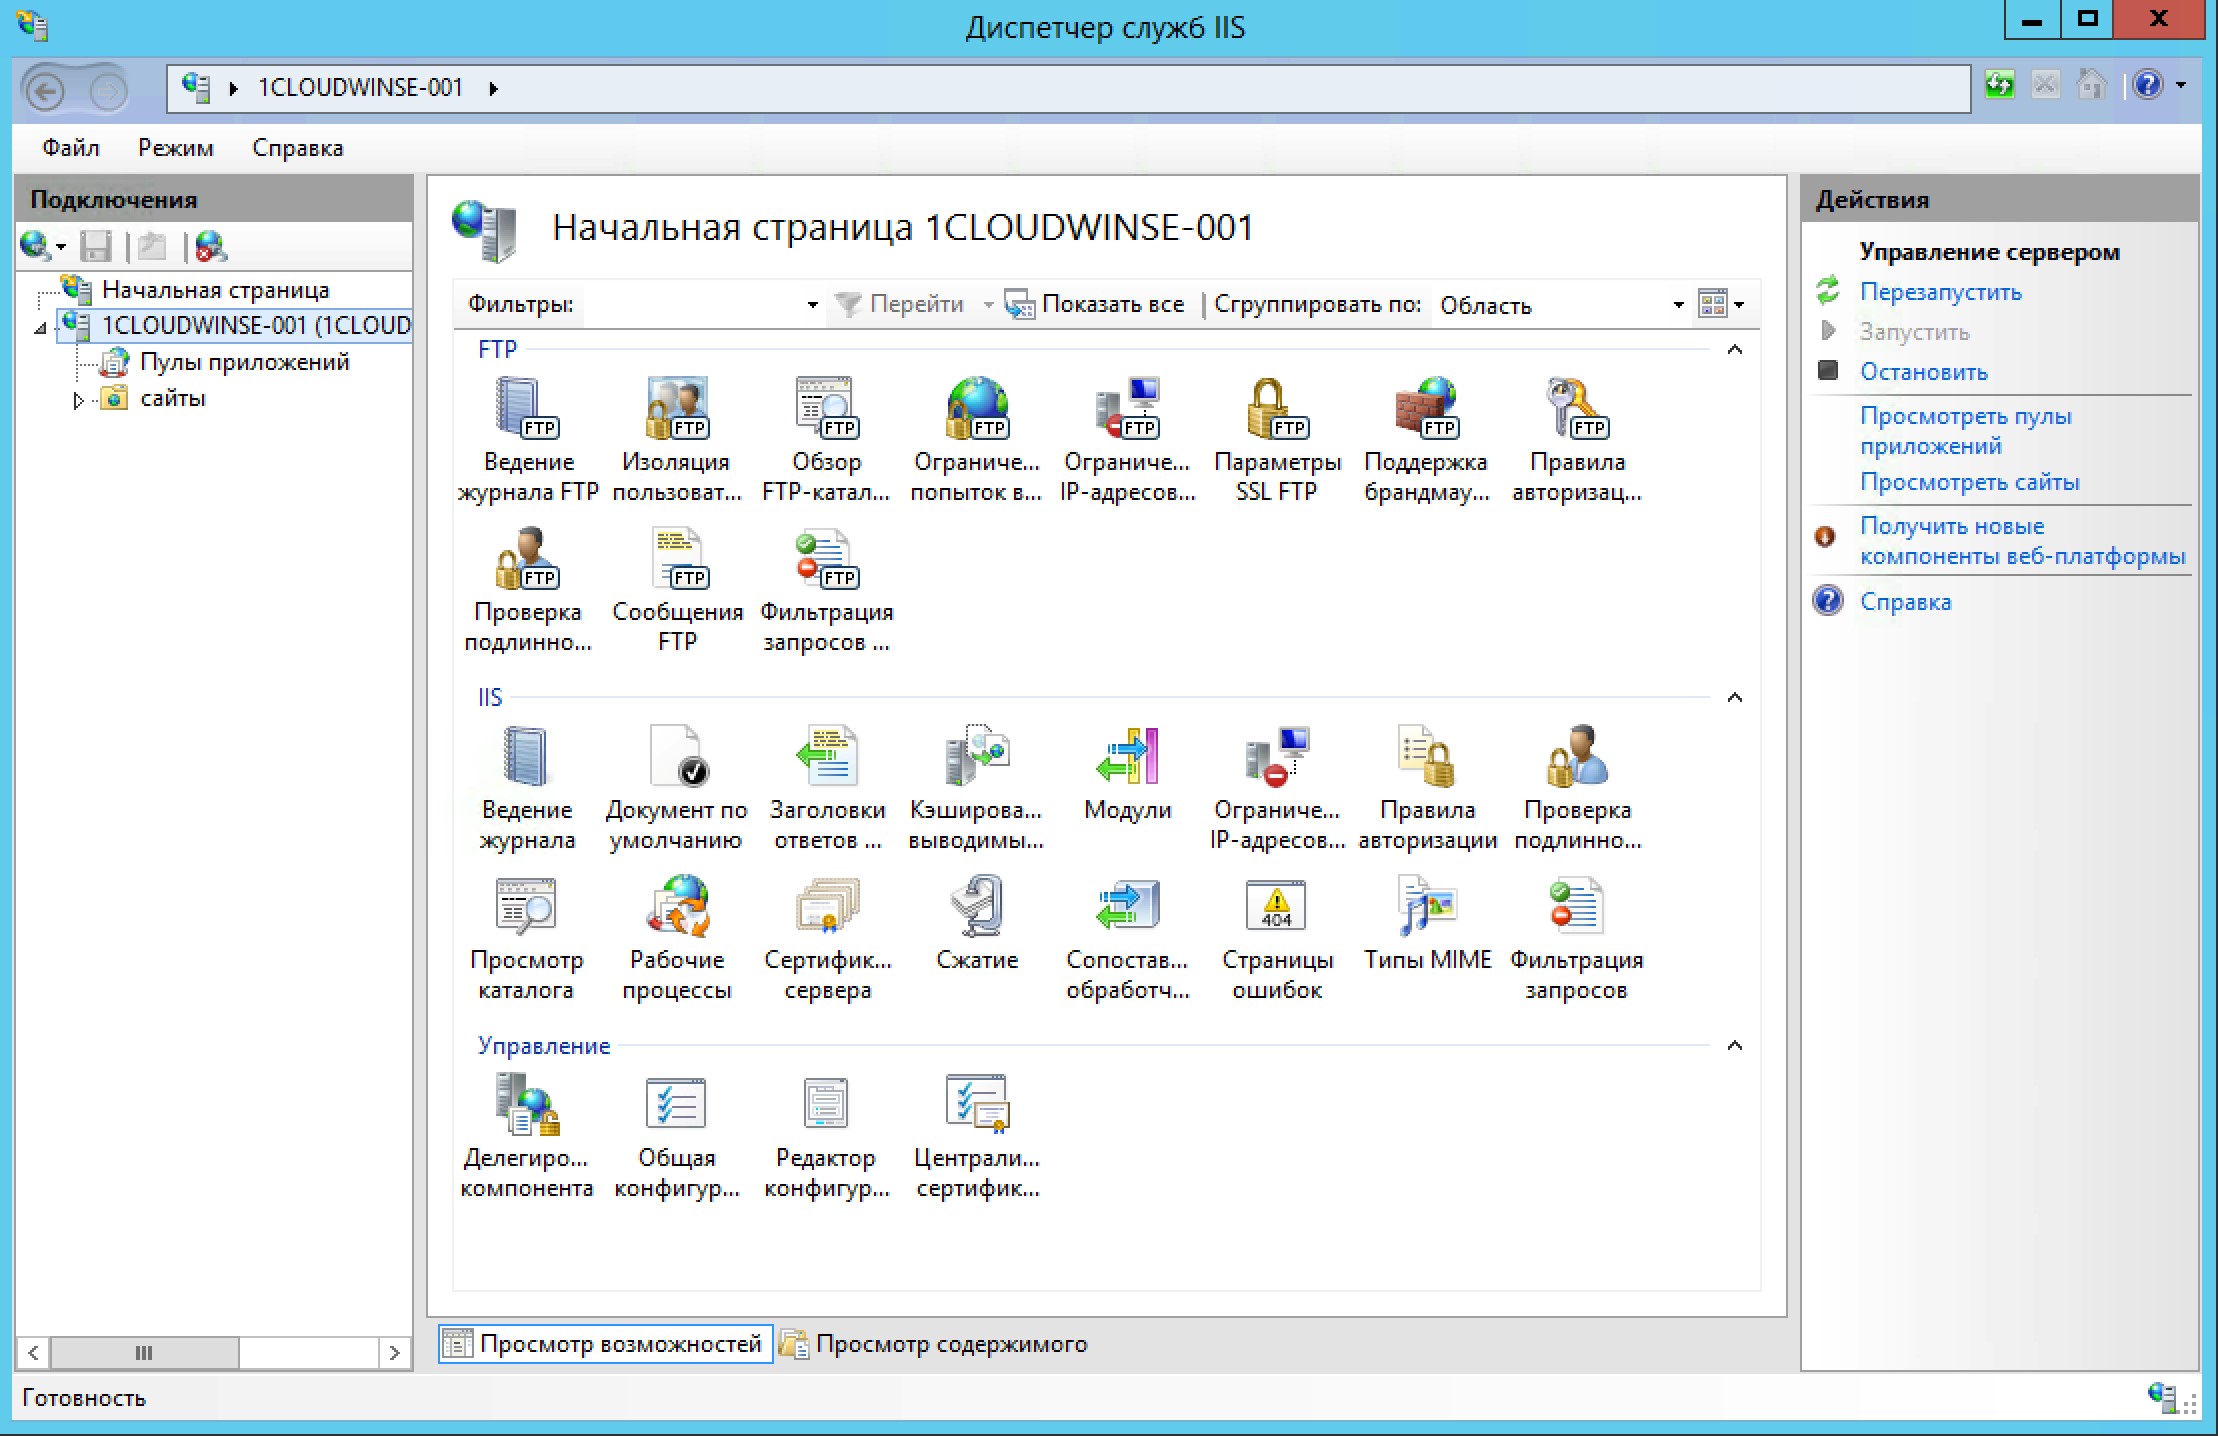Open IIS IP address restrictions icon

(1277, 788)
